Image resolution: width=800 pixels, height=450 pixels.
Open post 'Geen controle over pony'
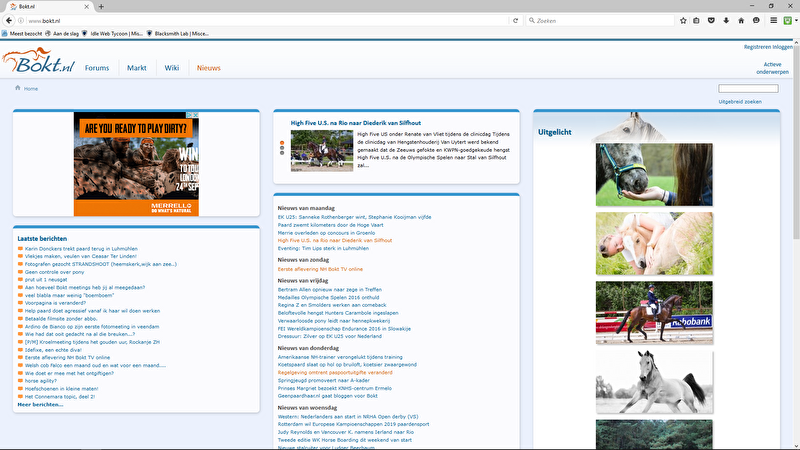tap(55, 272)
